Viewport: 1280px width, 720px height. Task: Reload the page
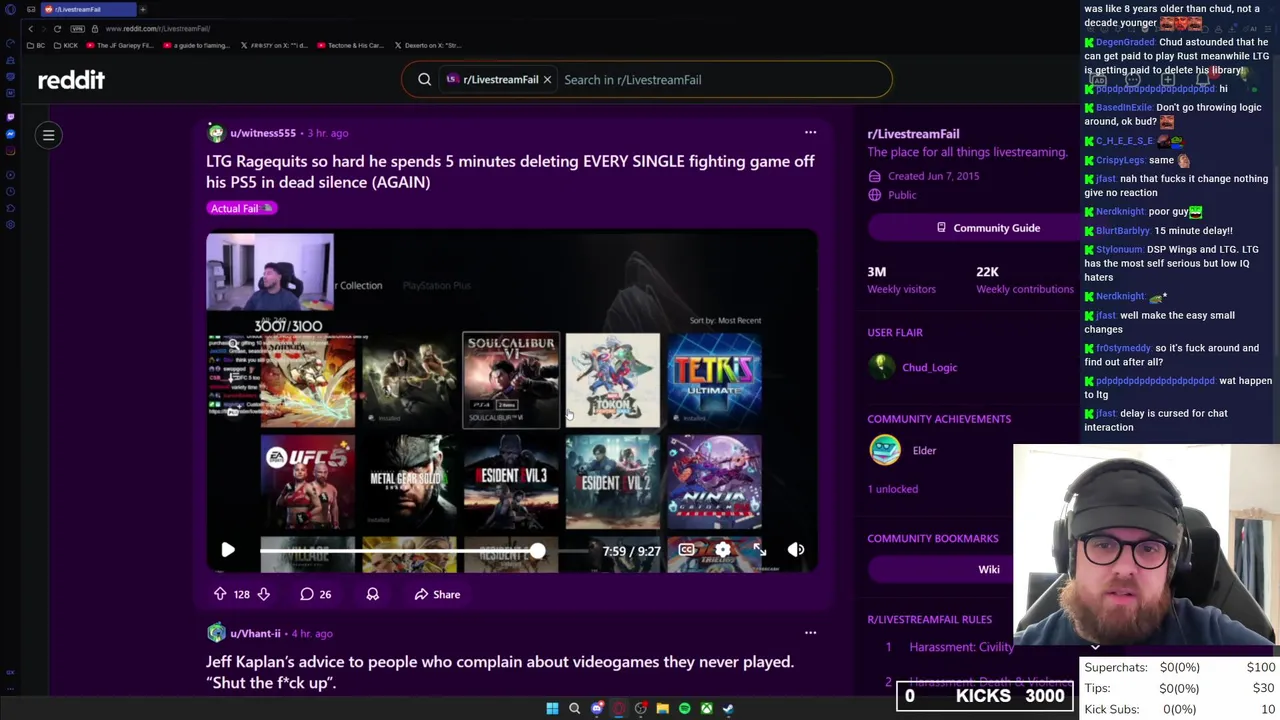[x=57, y=28]
